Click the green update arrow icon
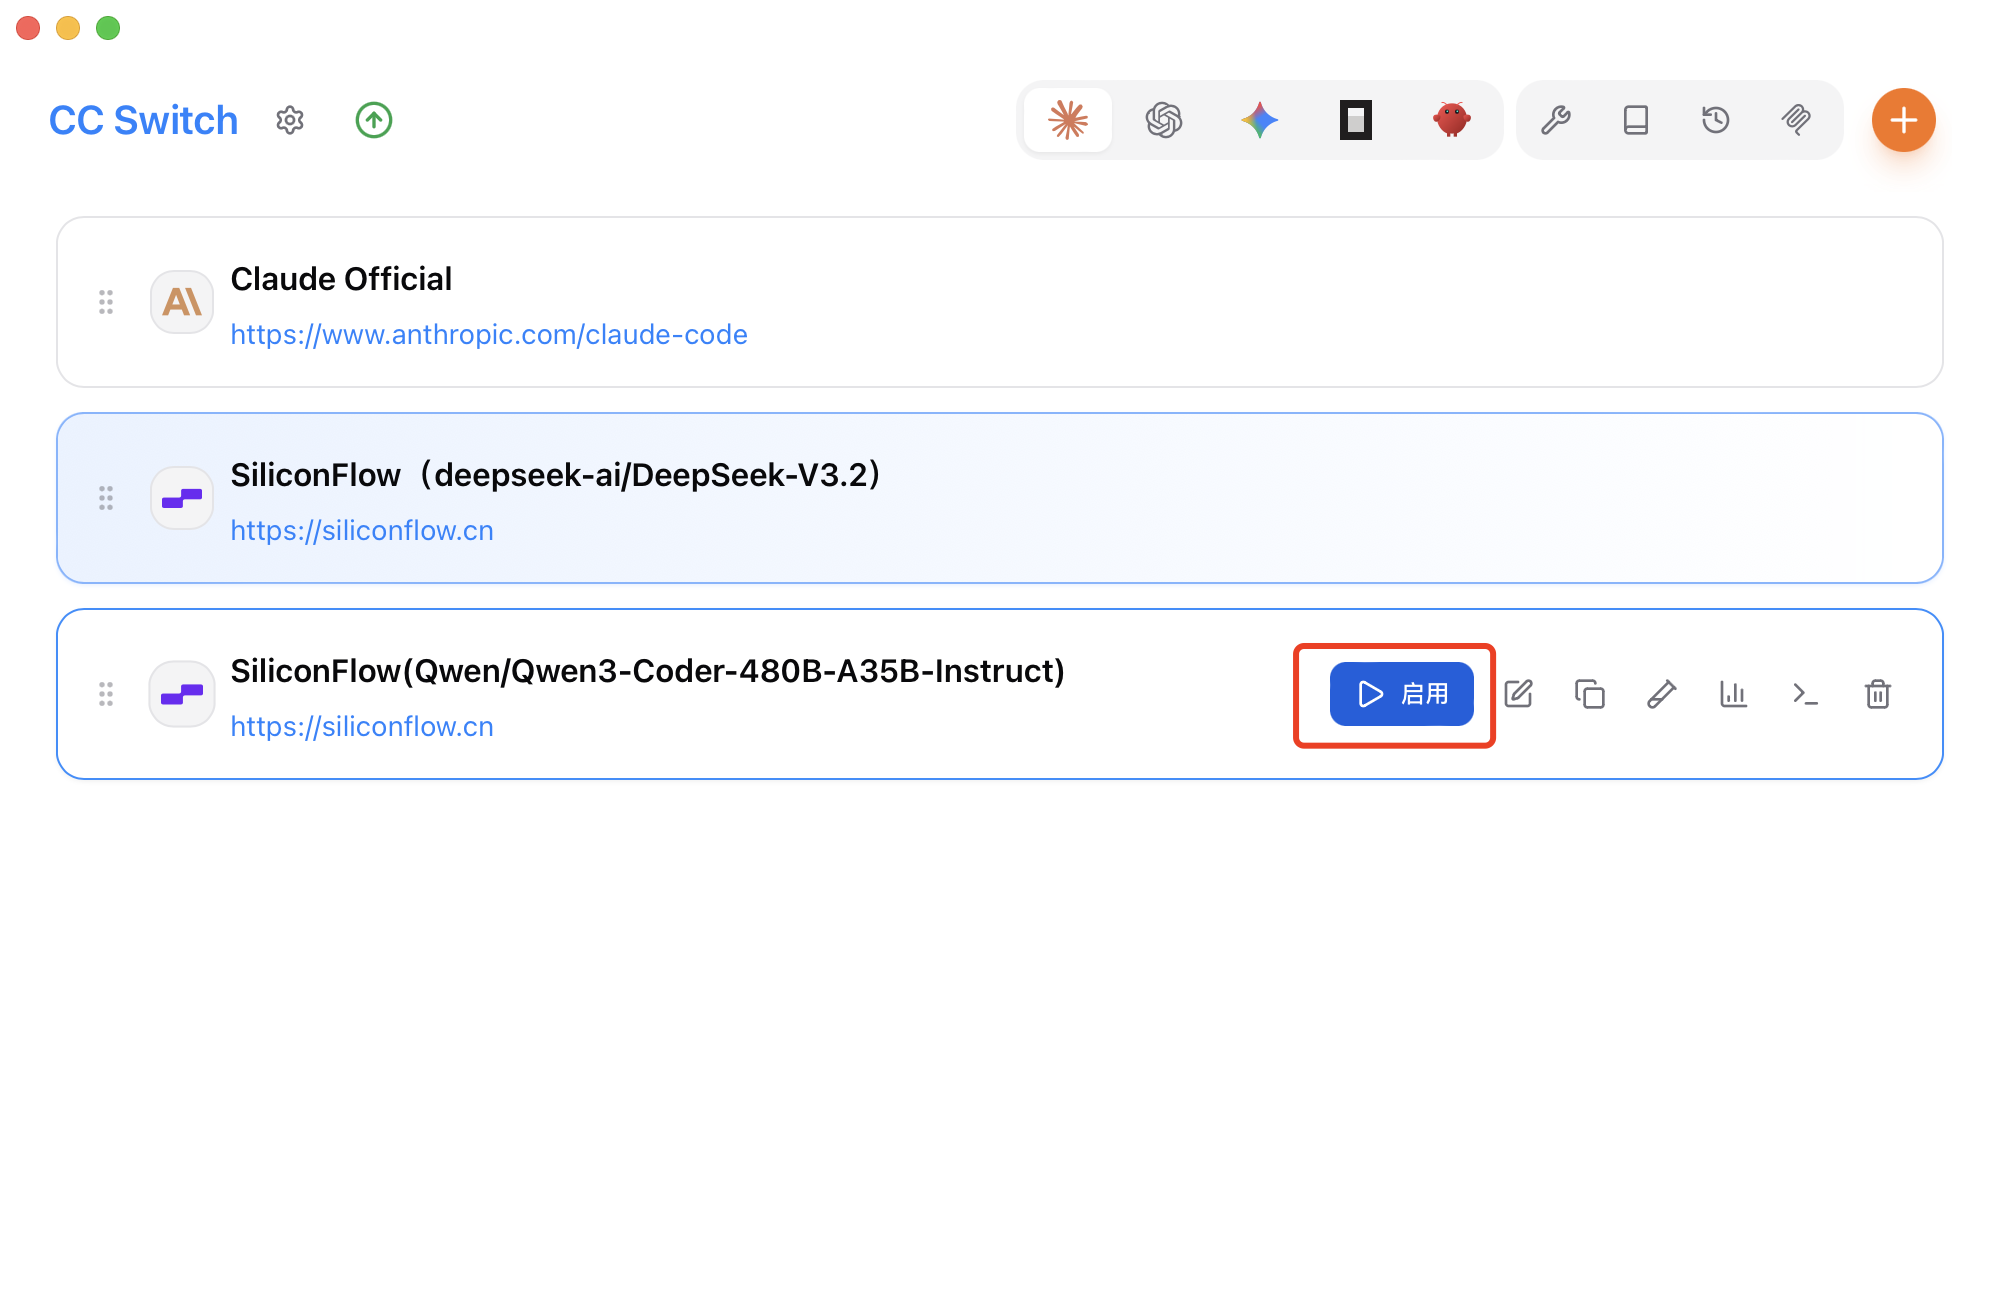 coord(374,120)
